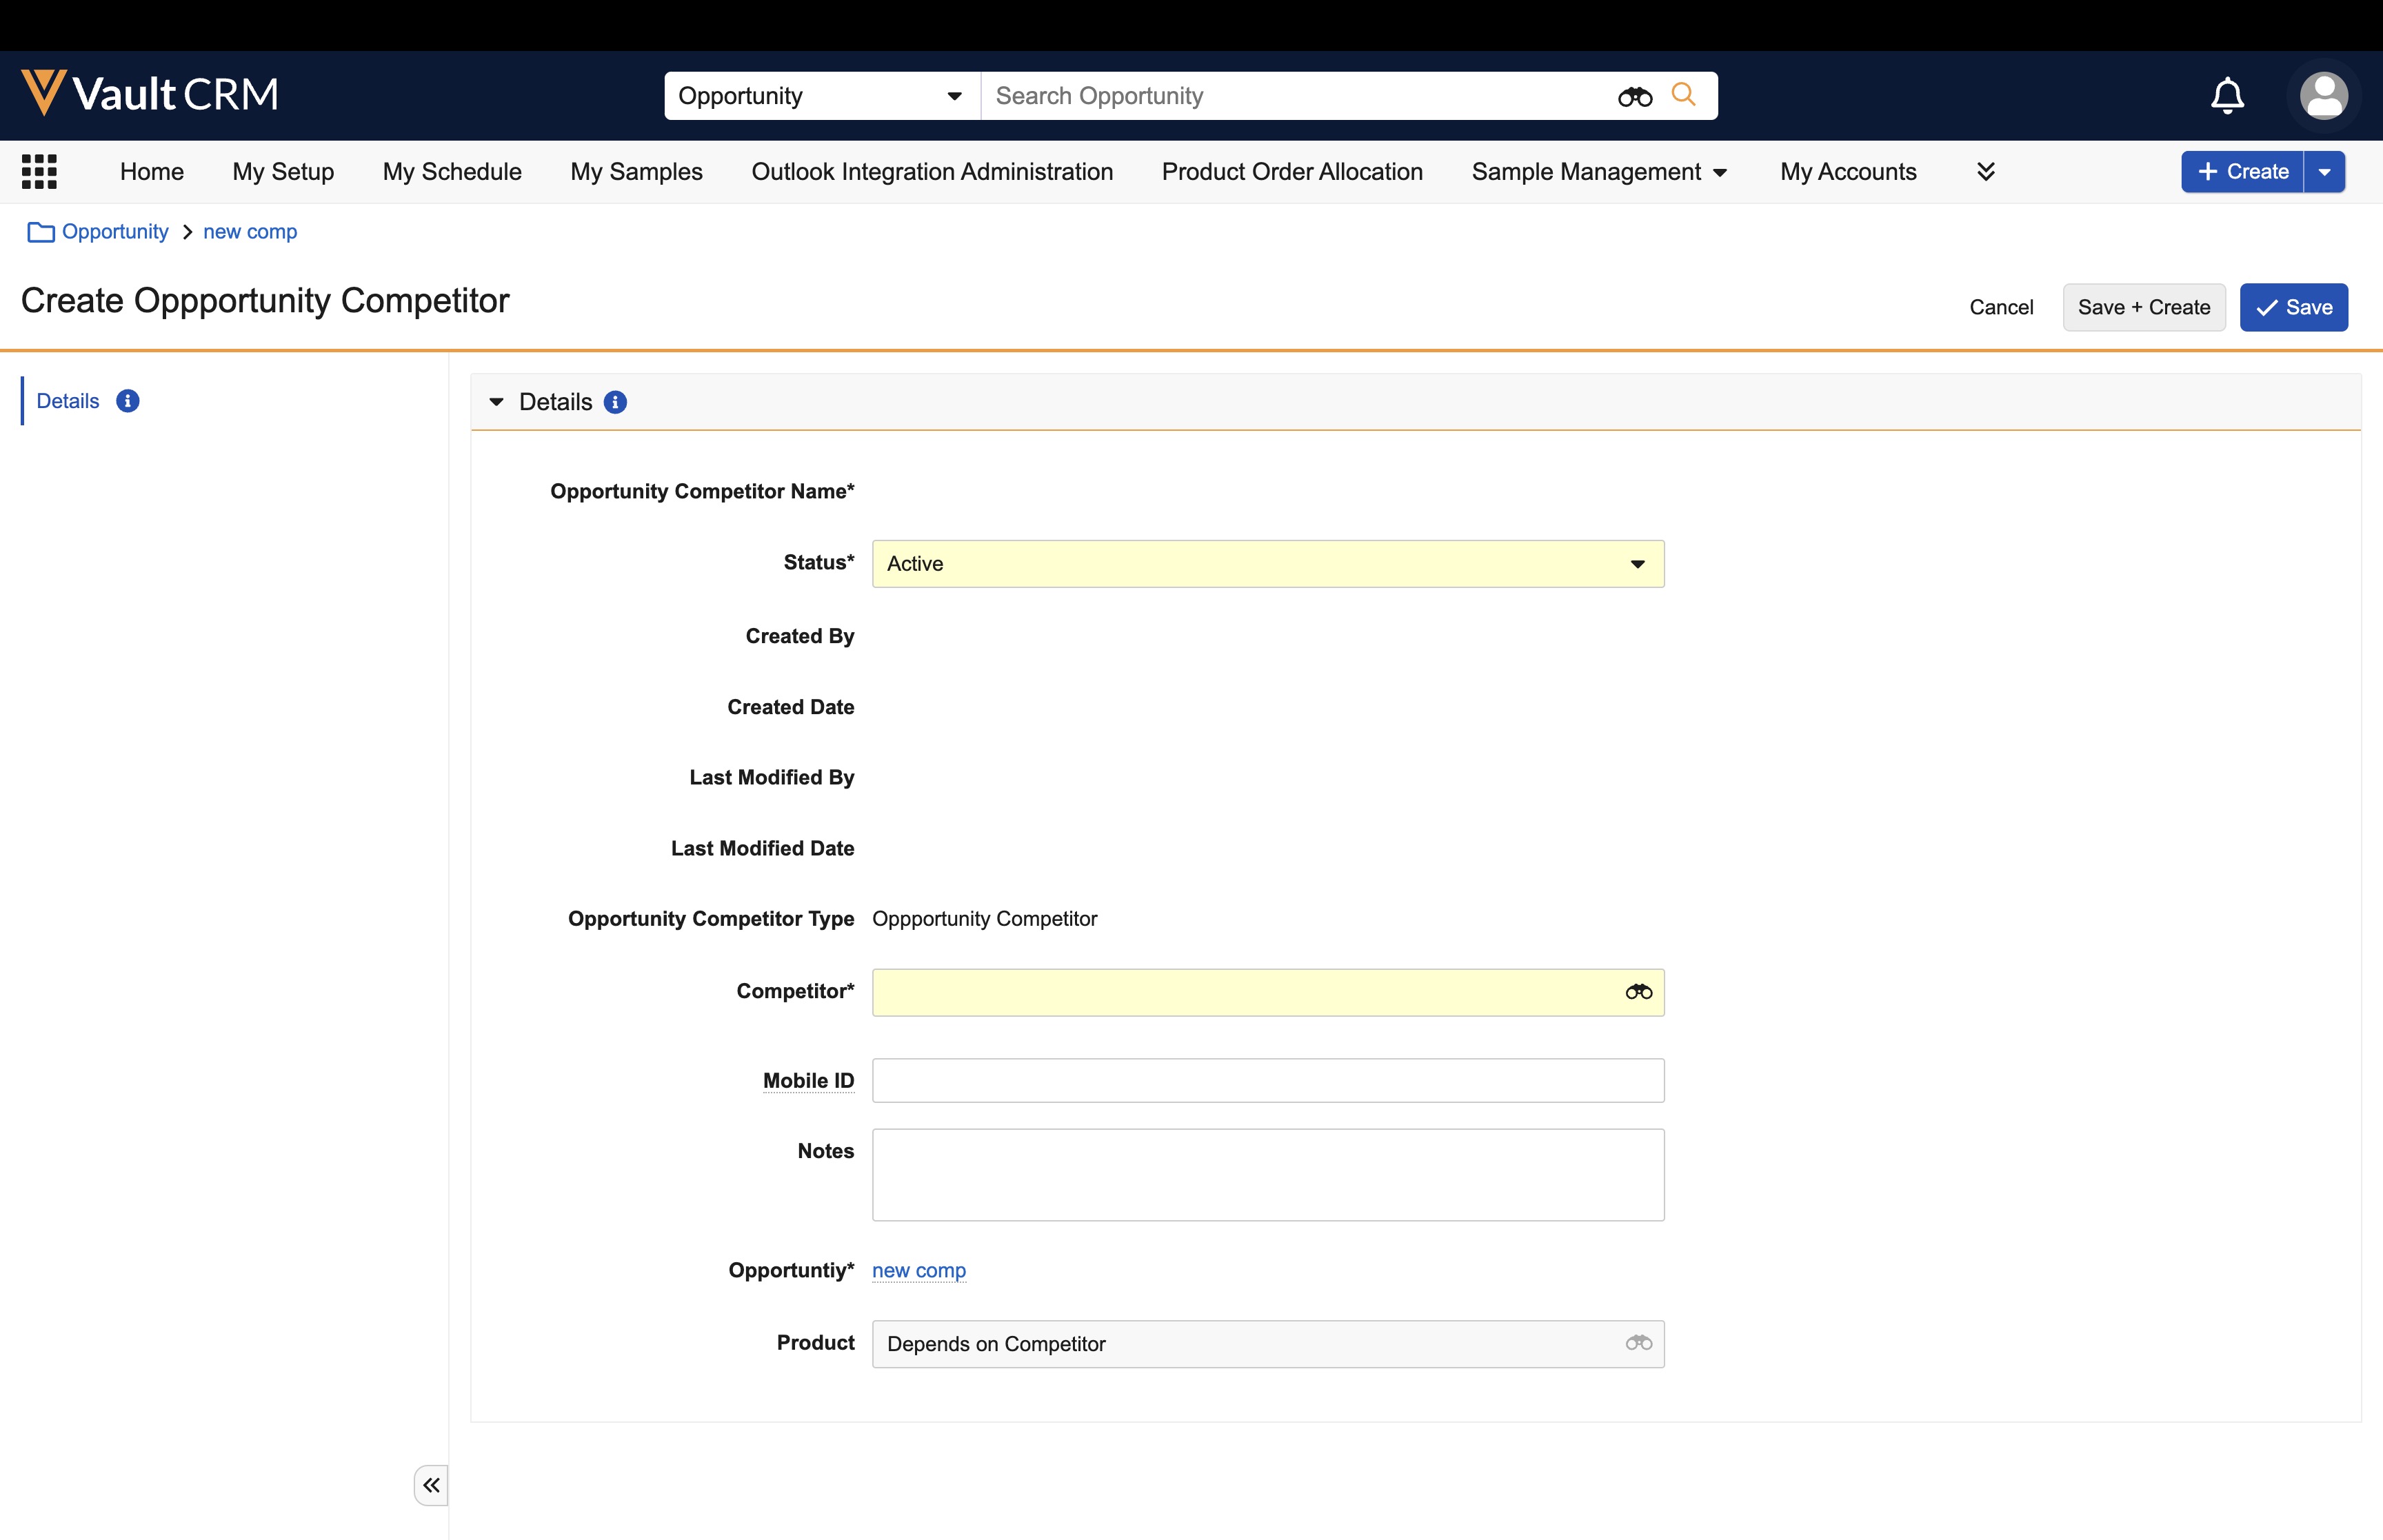This screenshot has height=1540, width=2383.
Task: Open Competitor lookup binoculars icon
Action: coord(1638,992)
